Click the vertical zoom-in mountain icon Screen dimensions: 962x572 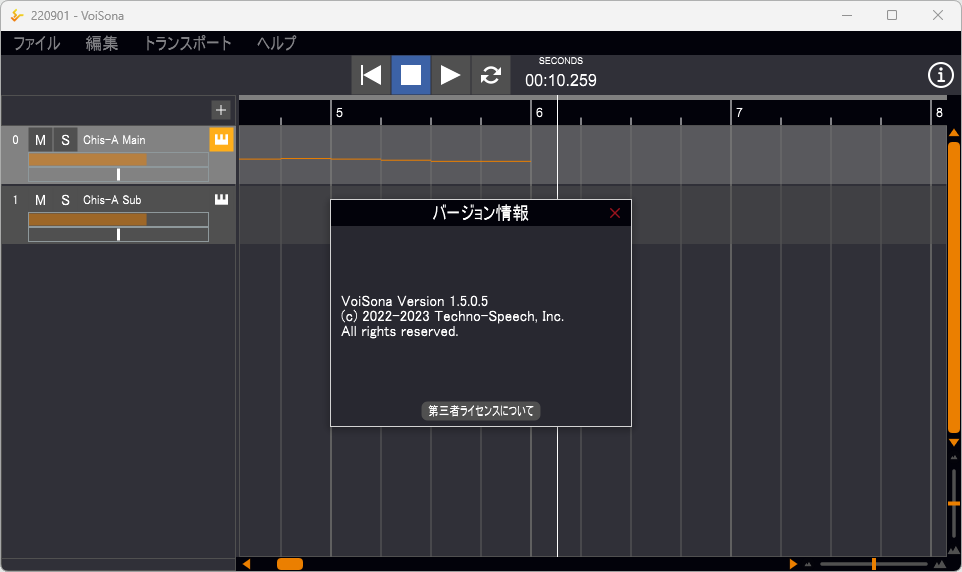953,550
